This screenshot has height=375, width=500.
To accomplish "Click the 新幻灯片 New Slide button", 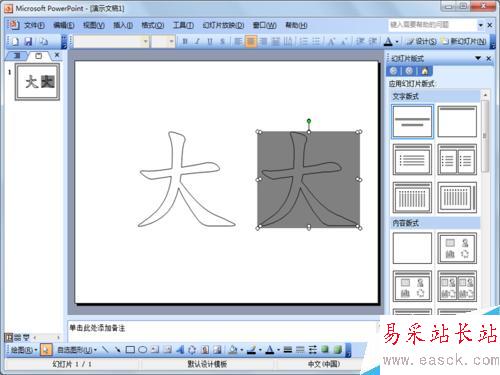I will (463, 42).
